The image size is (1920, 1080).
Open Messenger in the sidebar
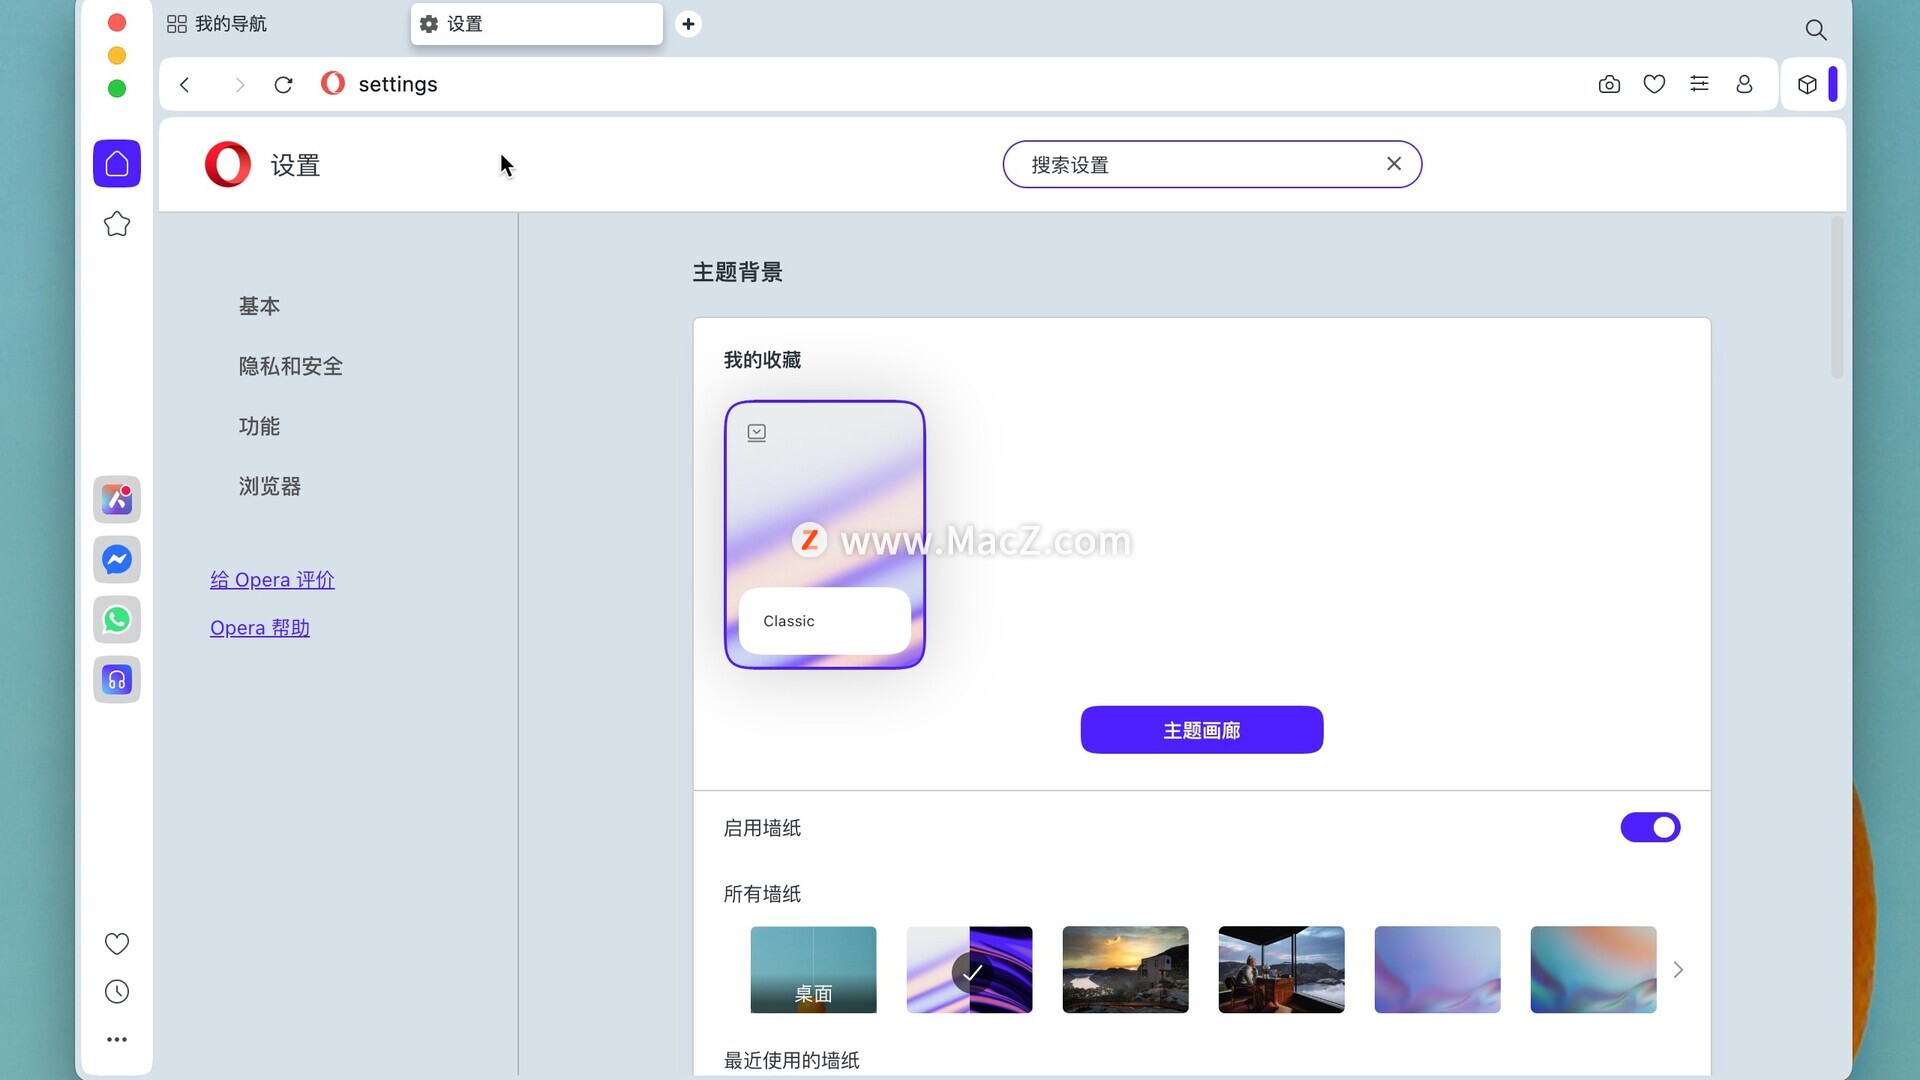click(x=117, y=559)
